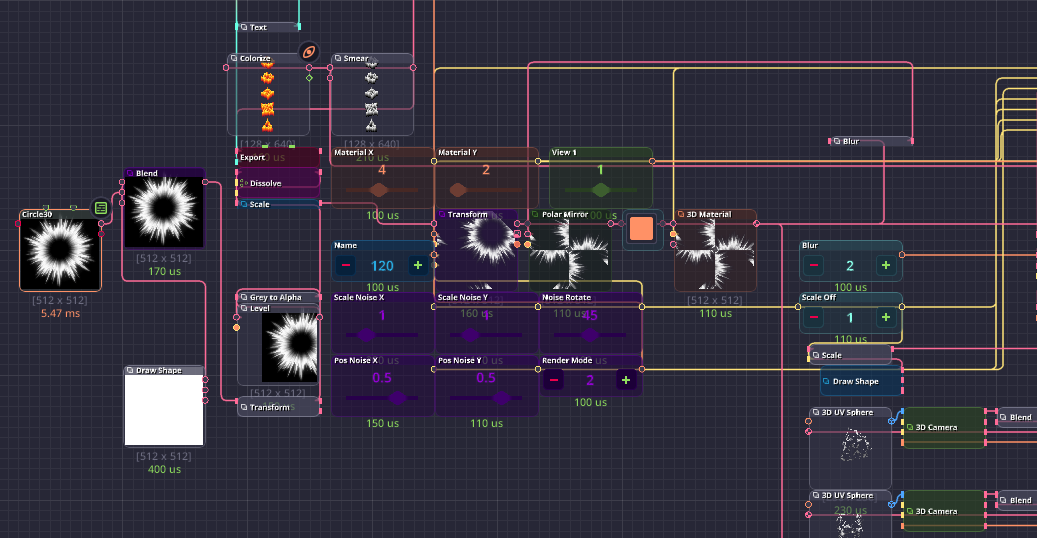
Task: Decrease Render Mode with the minus button
Action: (554, 380)
